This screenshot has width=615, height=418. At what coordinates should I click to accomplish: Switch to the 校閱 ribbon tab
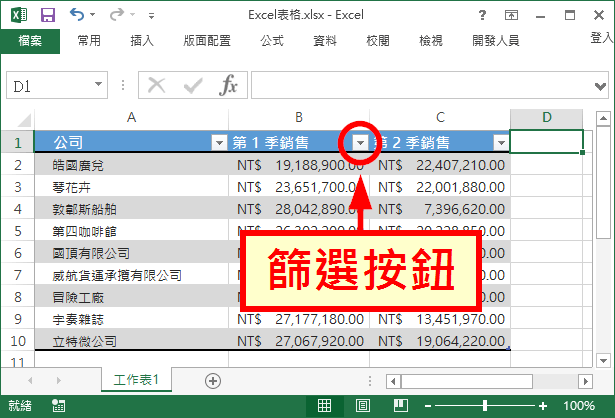tap(378, 41)
